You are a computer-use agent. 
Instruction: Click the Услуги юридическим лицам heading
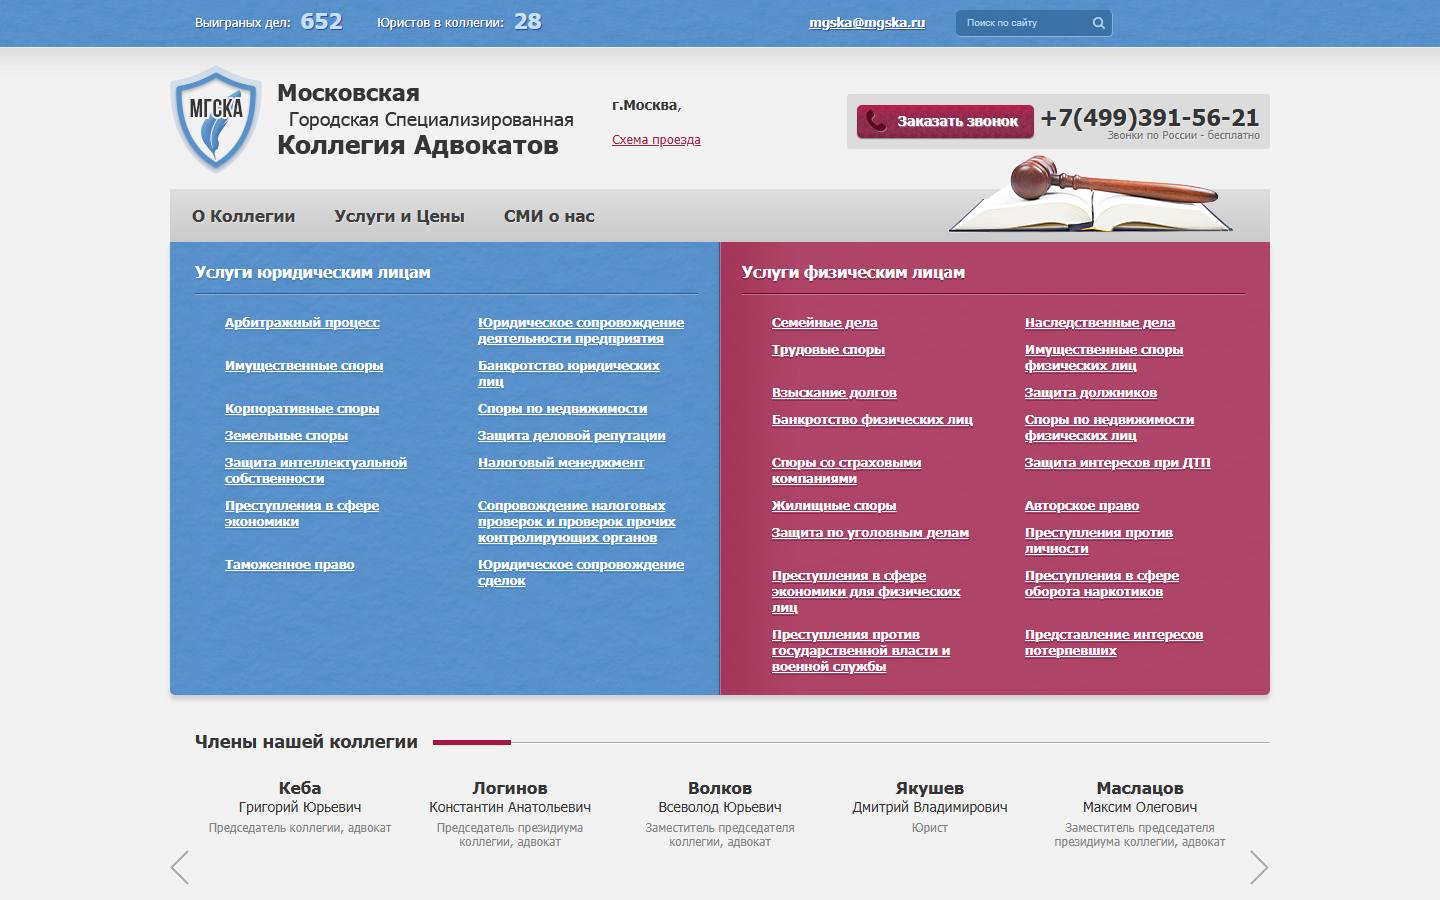[313, 272]
